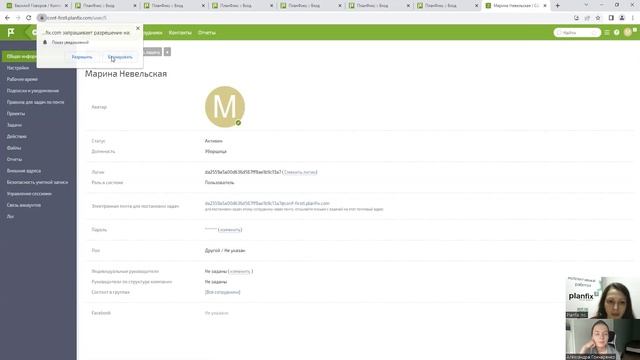
Task: Open Контакты in top menu
Action: (x=180, y=33)
